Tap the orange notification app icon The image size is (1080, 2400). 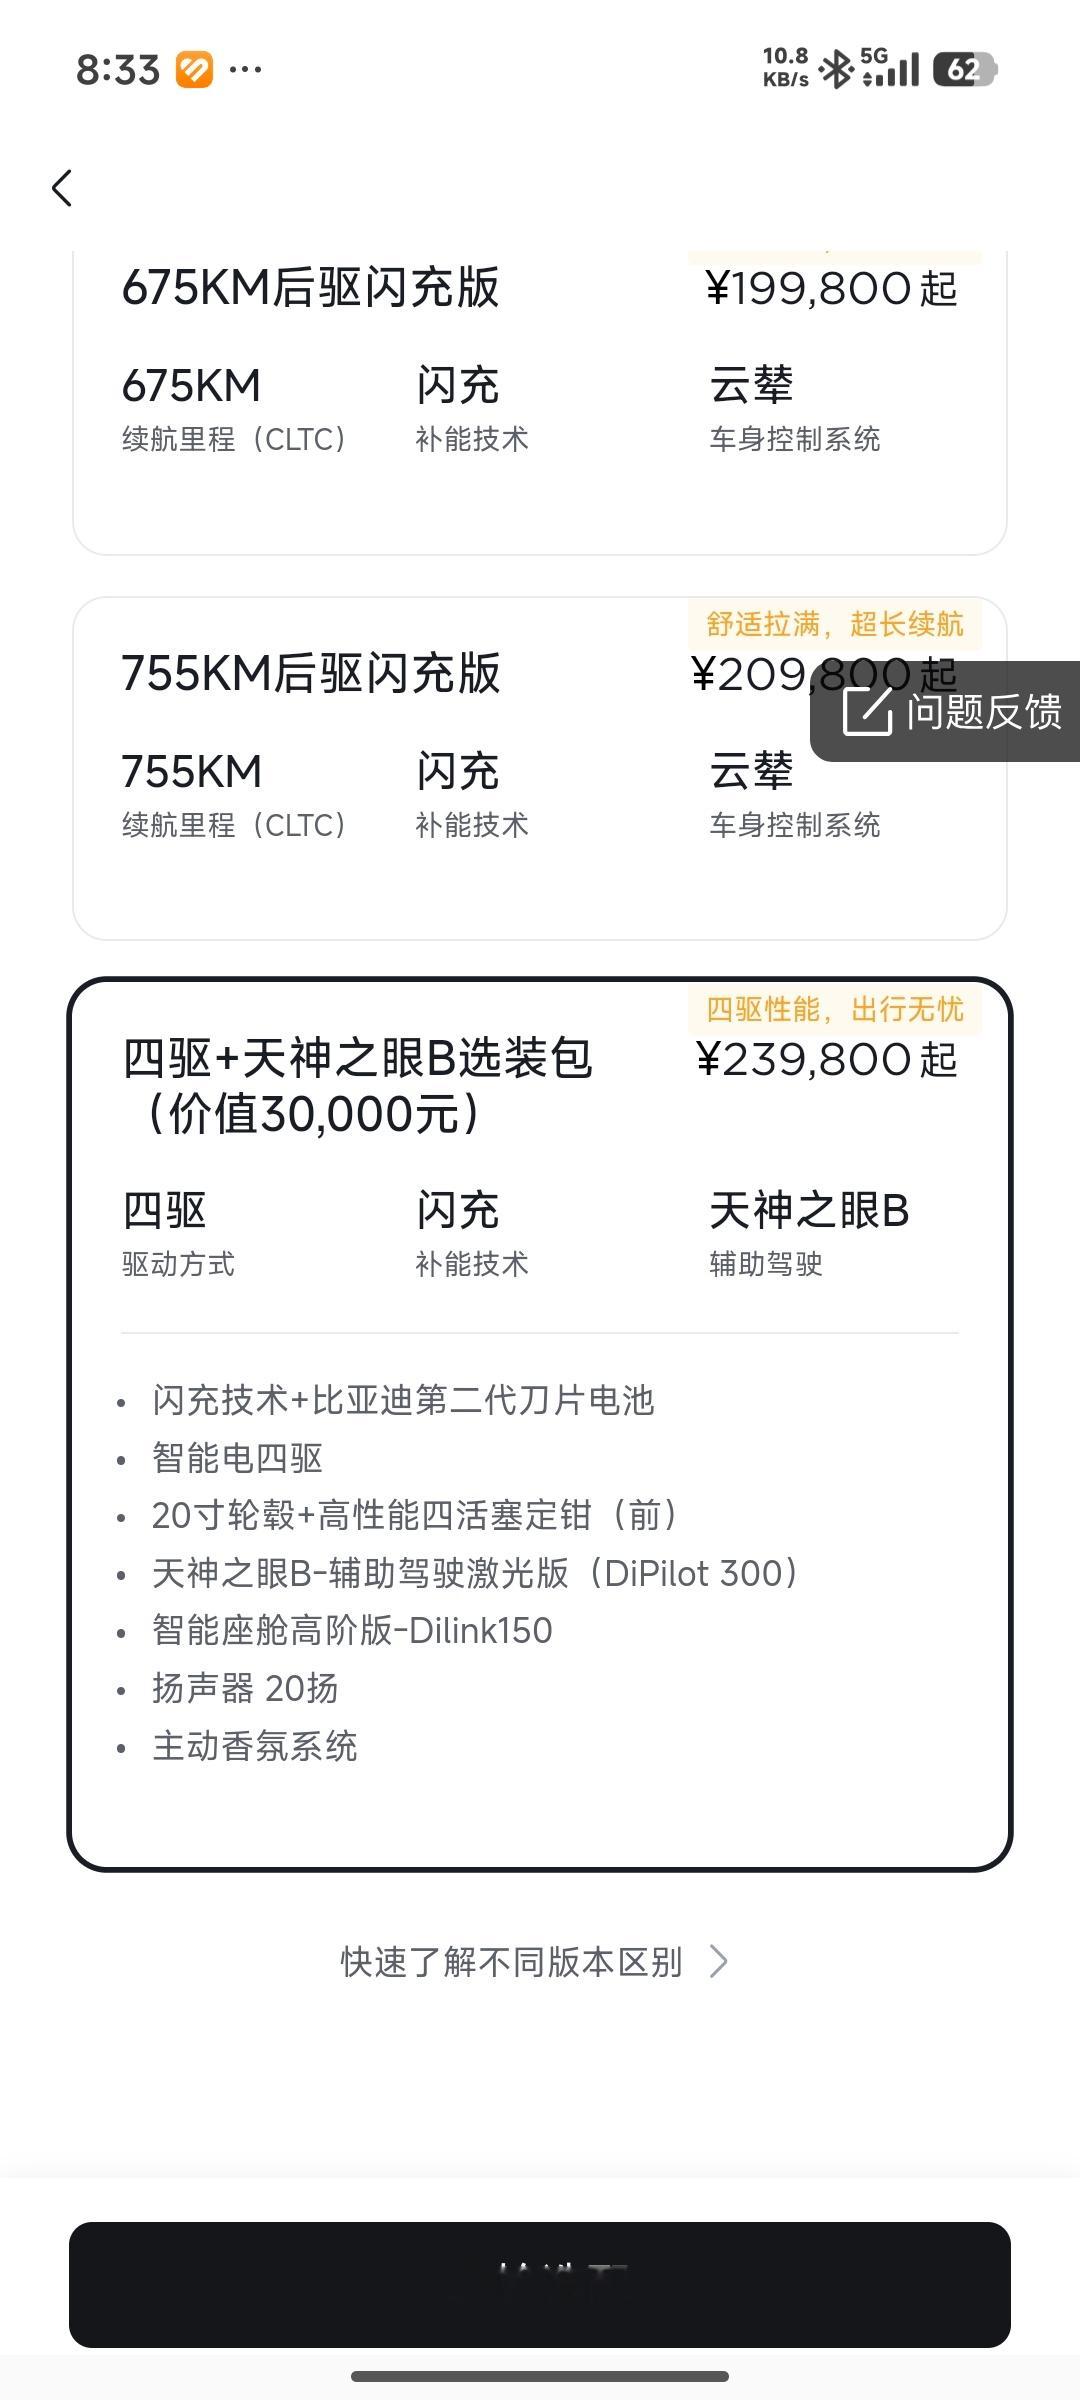click(x=194, y=70)
